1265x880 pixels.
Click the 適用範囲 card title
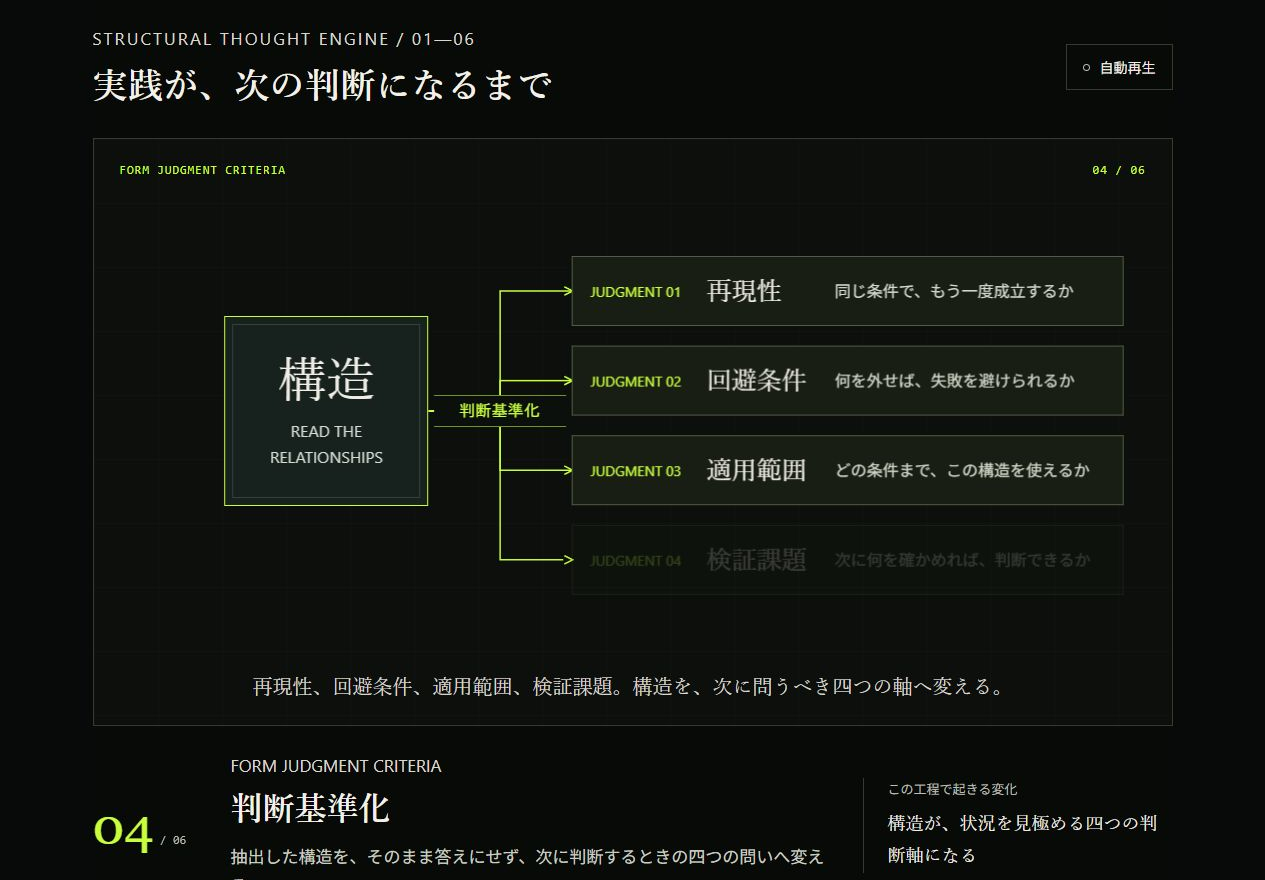pyautogui.click(x=756, y=470)
